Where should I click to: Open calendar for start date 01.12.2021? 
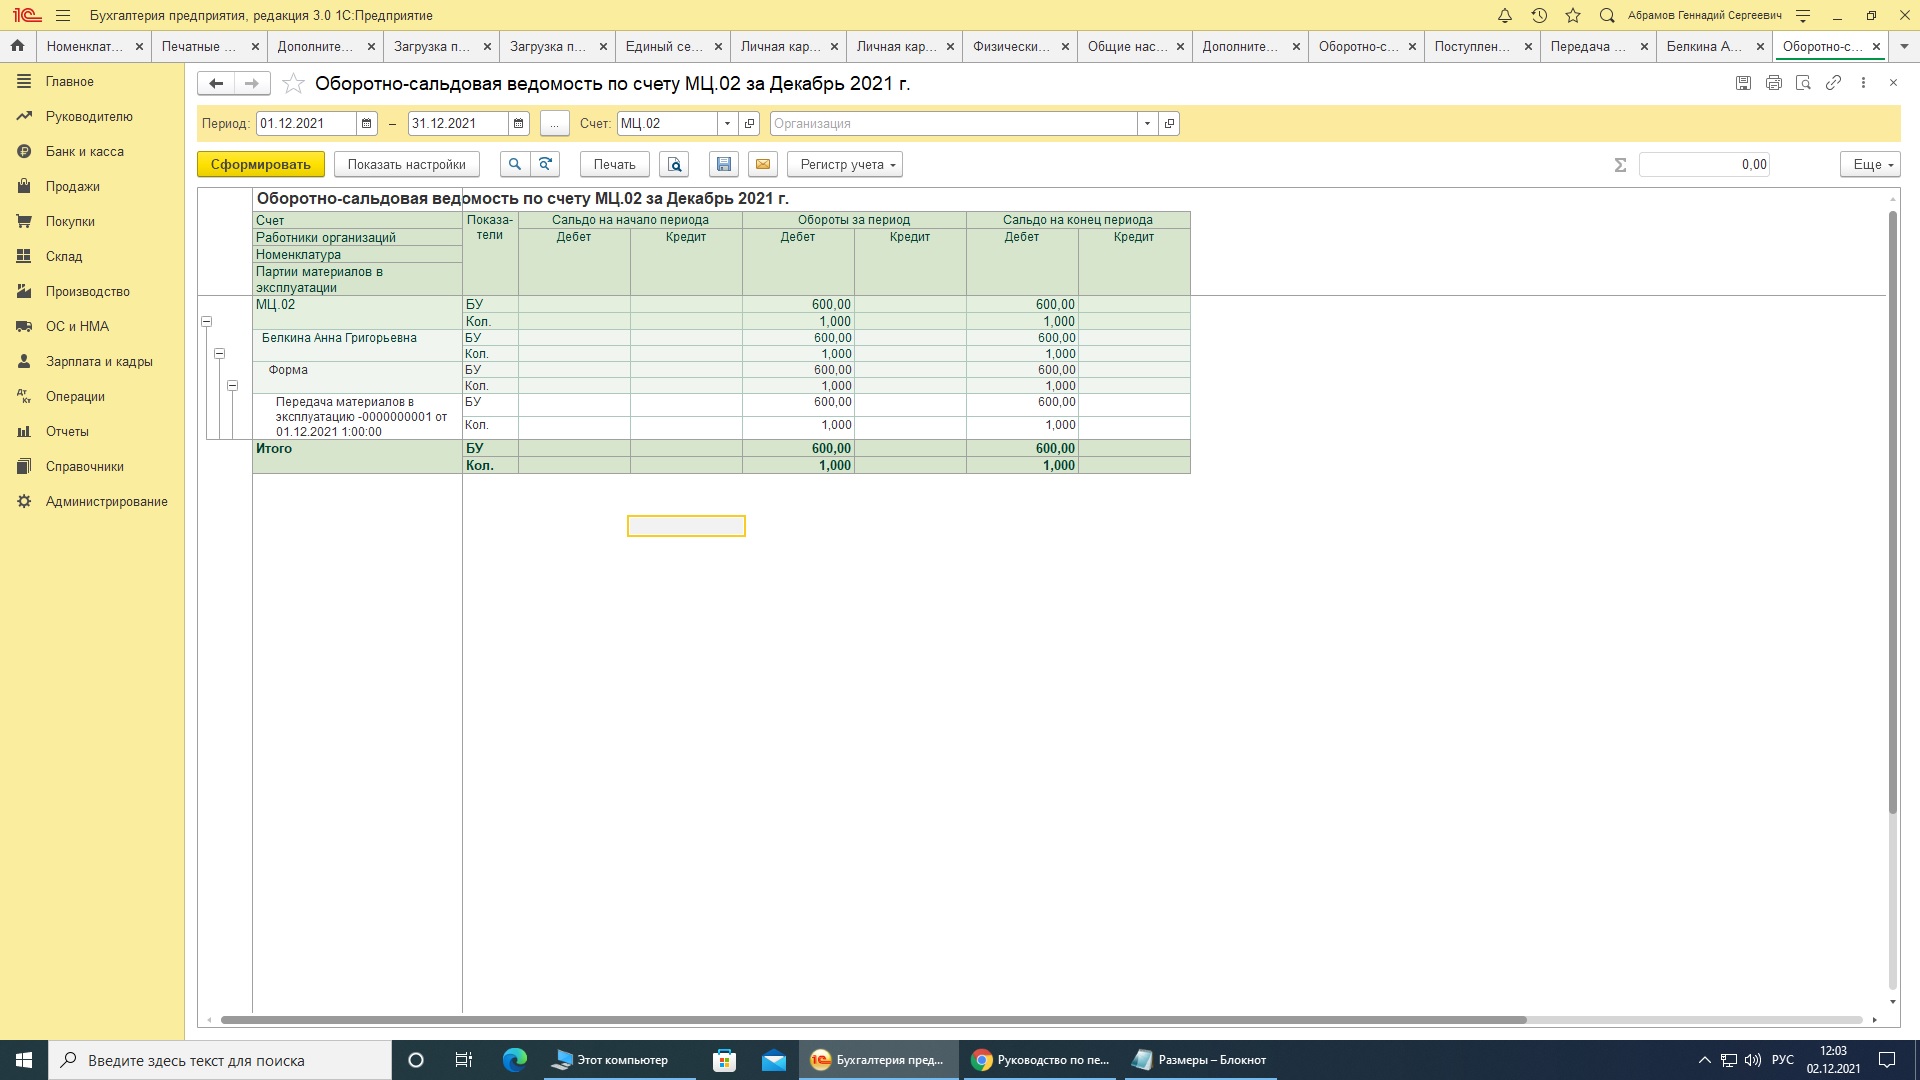coord(366,123)
